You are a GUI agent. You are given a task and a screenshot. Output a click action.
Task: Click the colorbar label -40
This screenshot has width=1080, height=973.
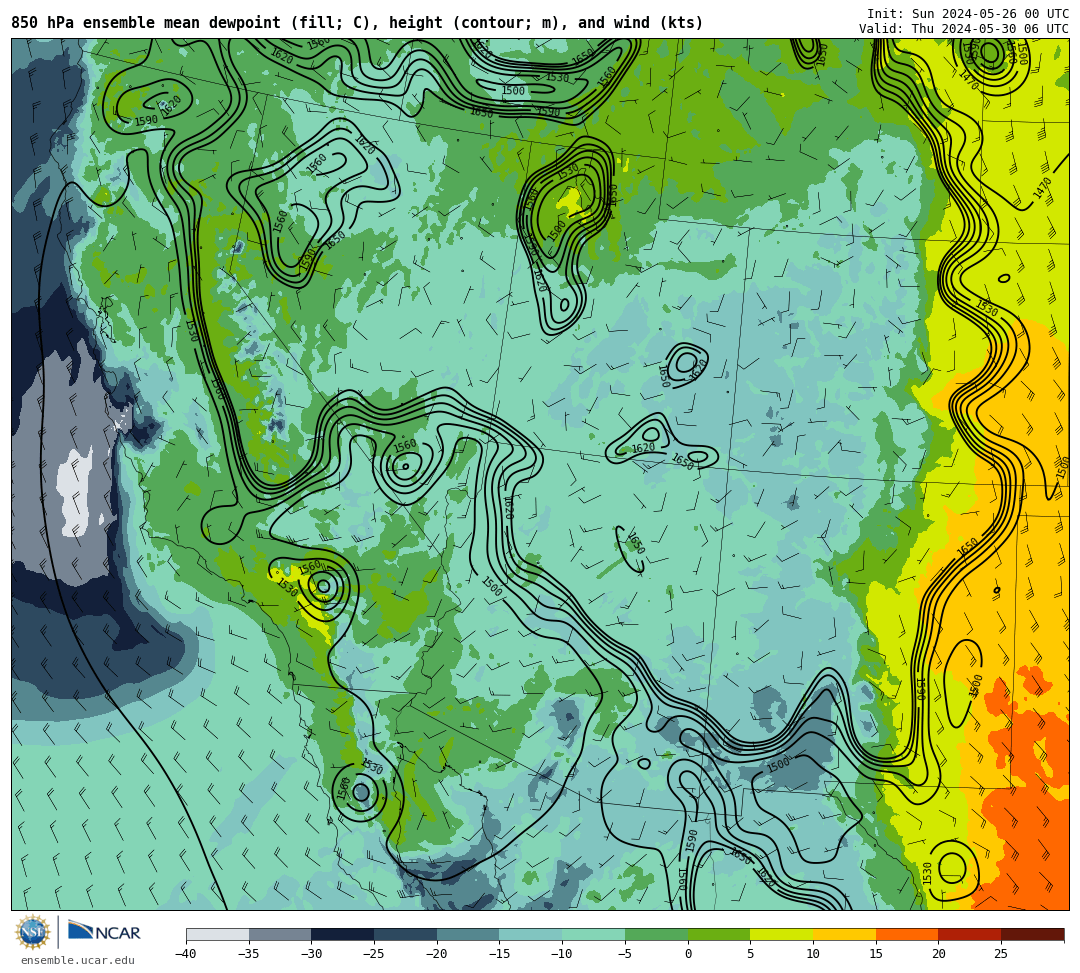[x=186, y=954]
